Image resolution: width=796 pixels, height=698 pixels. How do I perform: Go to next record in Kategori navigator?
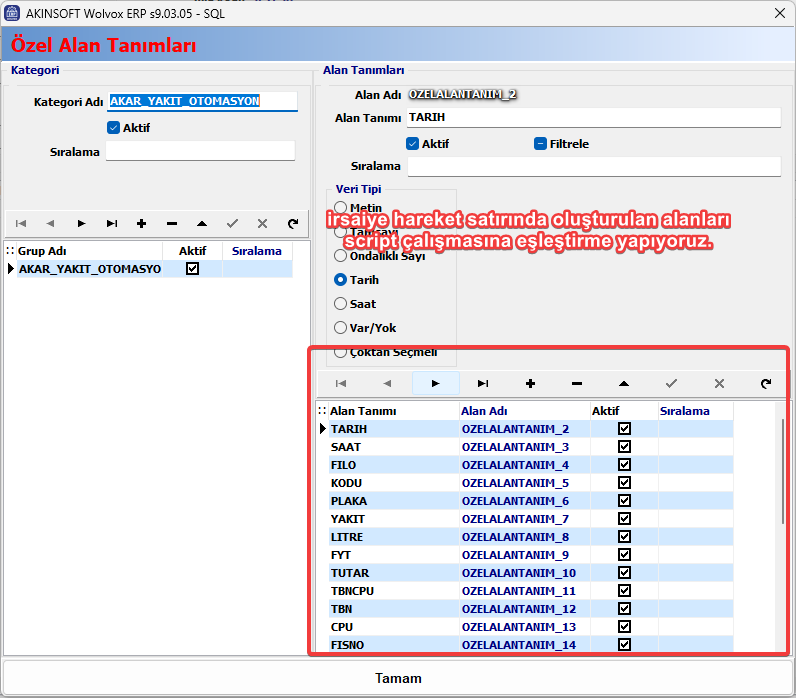coord(81,223)
